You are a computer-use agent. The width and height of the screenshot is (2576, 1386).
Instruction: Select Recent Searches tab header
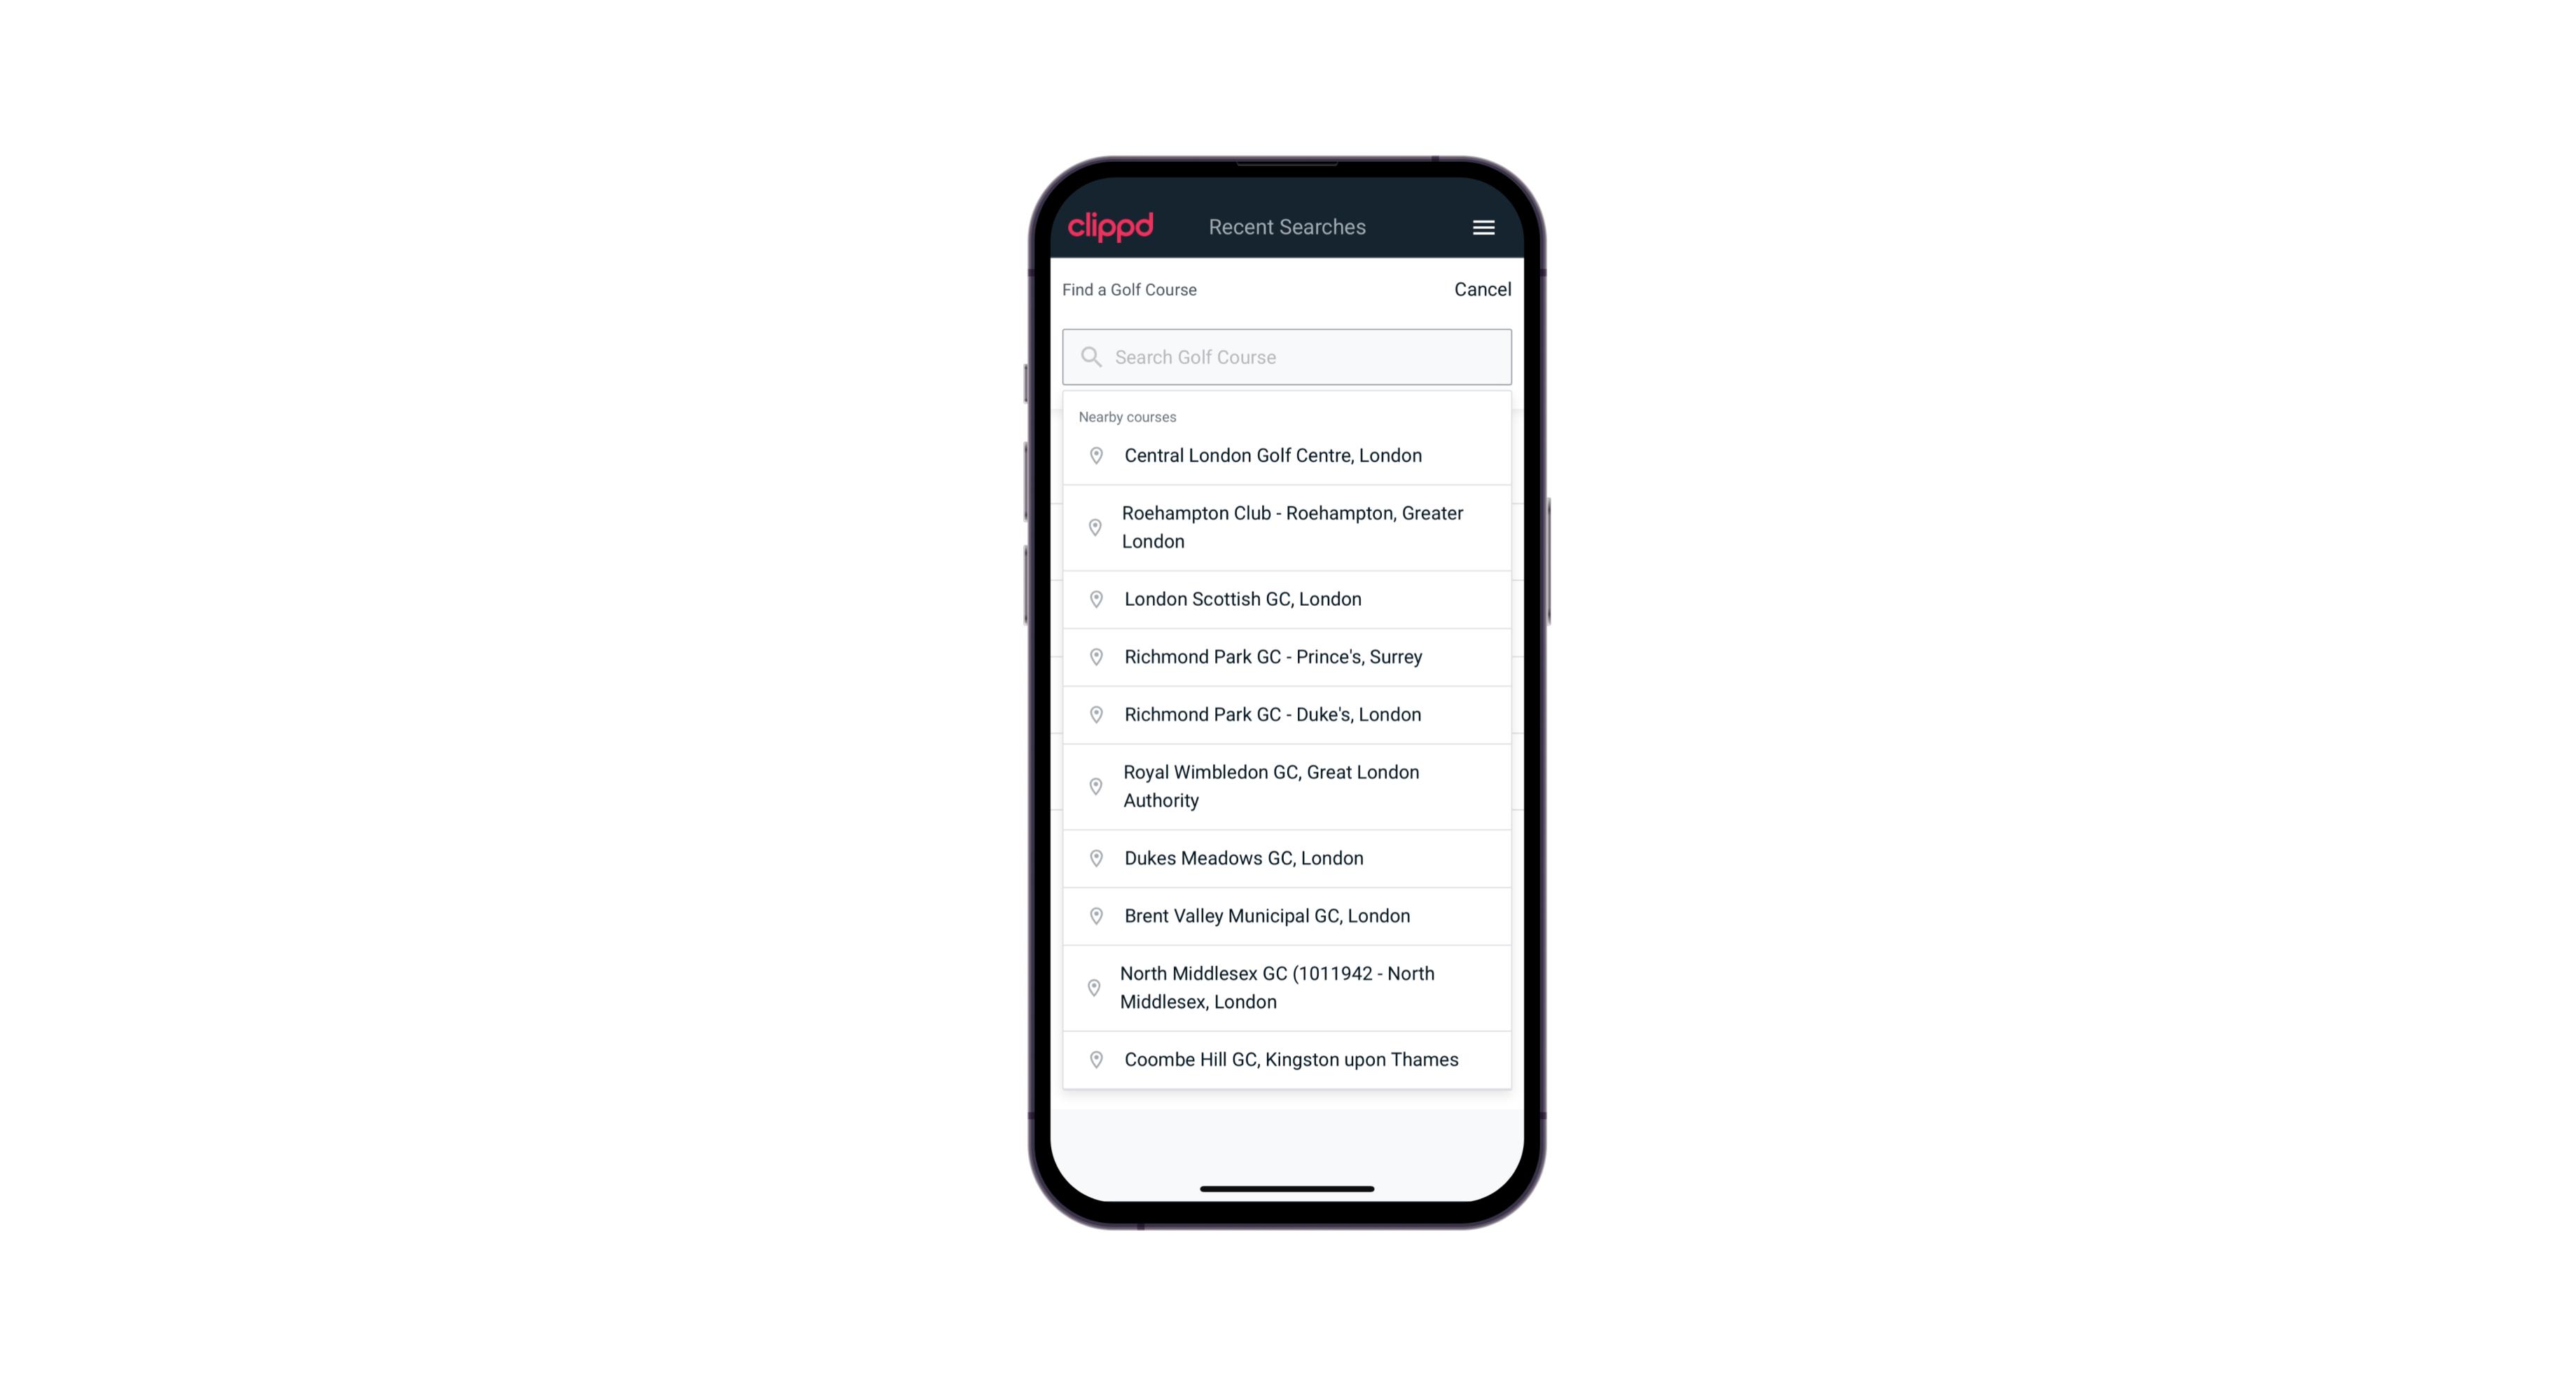1287,227
